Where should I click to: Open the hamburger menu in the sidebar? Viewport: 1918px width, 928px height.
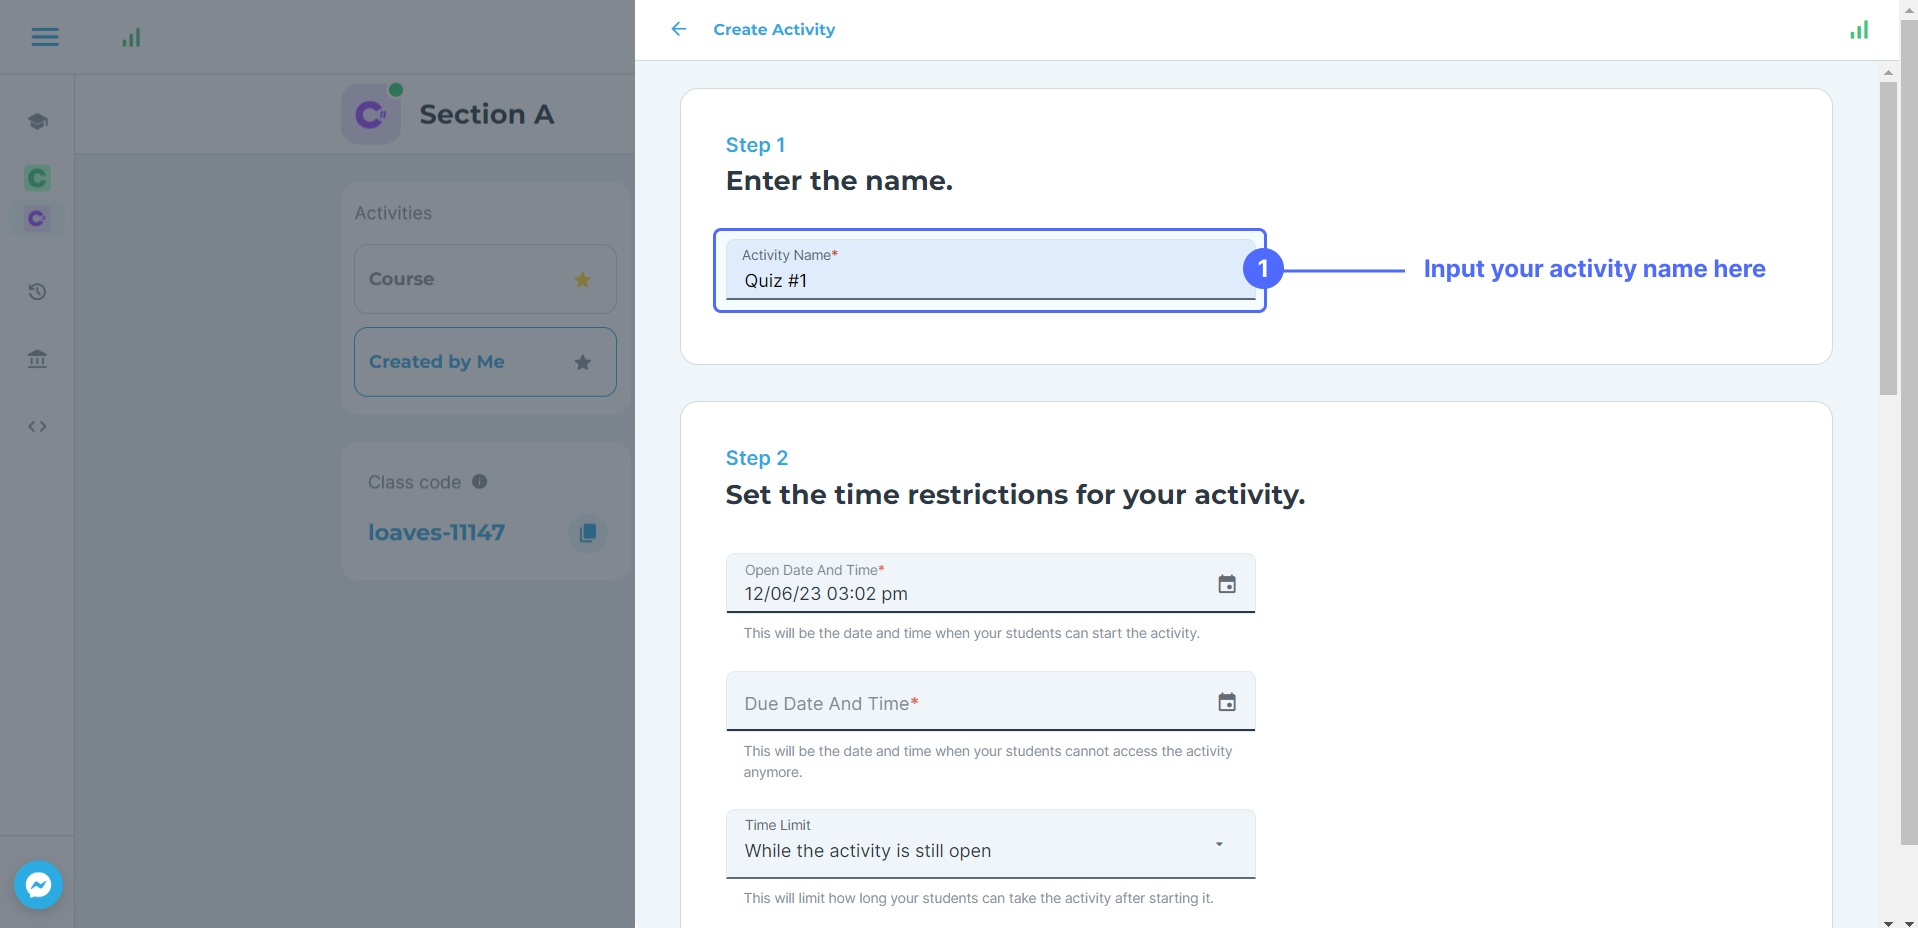pos(45,37)
